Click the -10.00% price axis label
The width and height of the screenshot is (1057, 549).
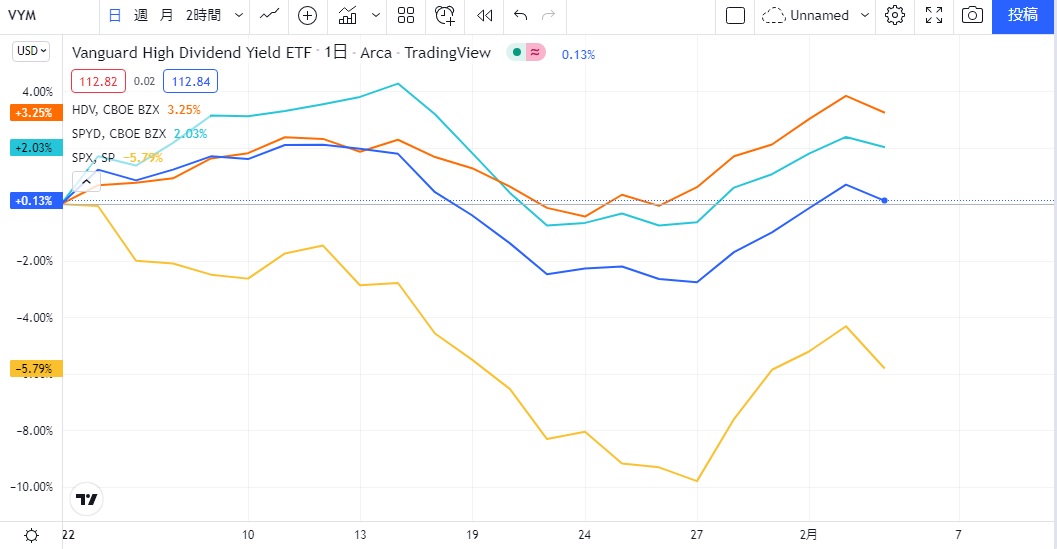pos(31,487)
